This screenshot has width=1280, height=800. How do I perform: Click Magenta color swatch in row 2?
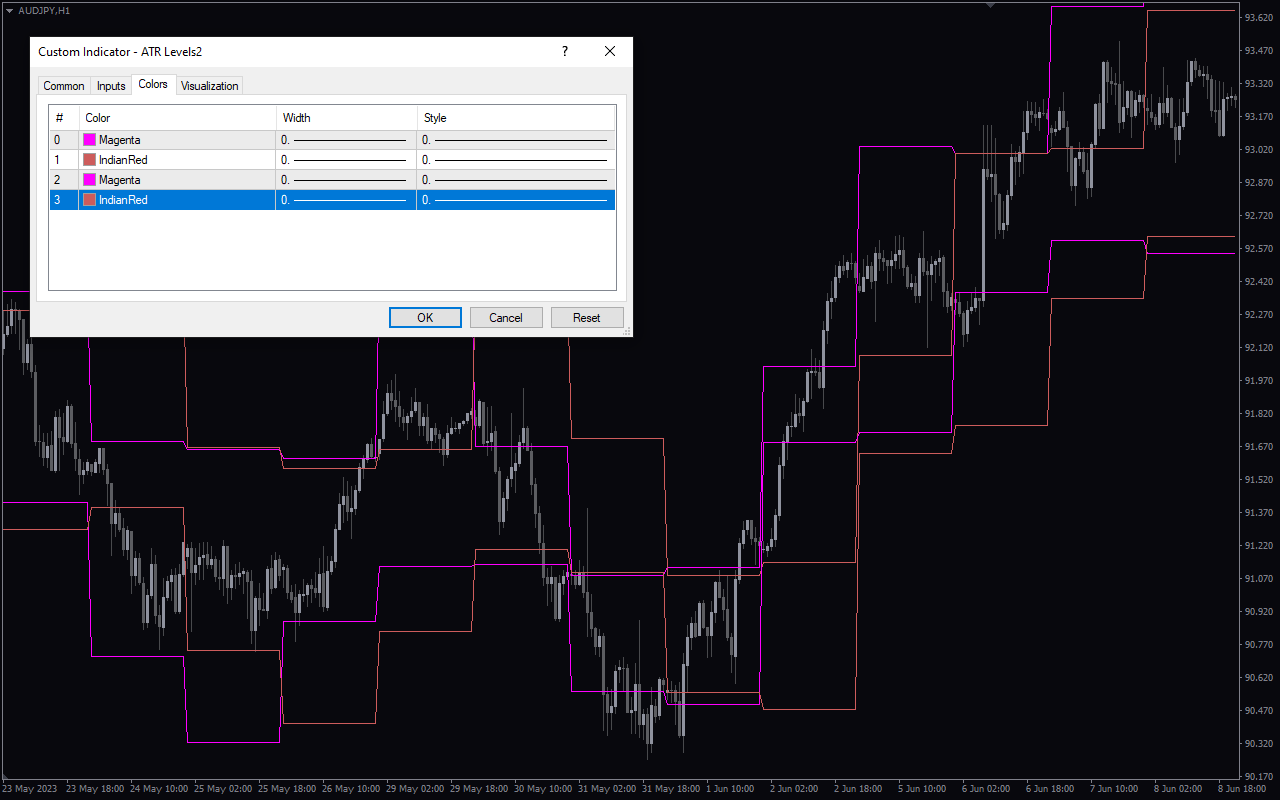pyautogui.click(x=89, y=180)
